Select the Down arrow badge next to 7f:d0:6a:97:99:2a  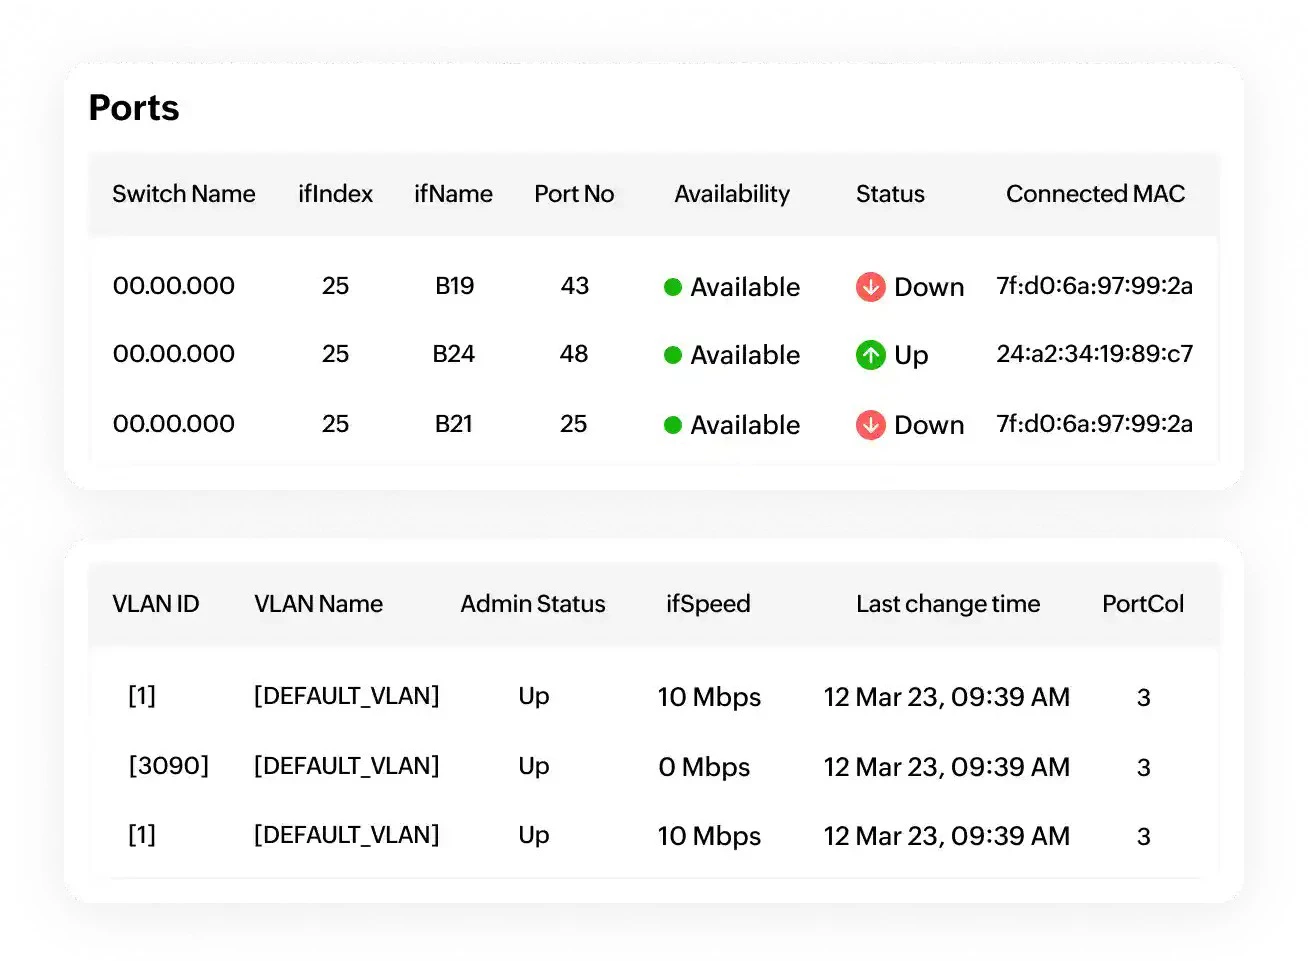click(870, 287)
